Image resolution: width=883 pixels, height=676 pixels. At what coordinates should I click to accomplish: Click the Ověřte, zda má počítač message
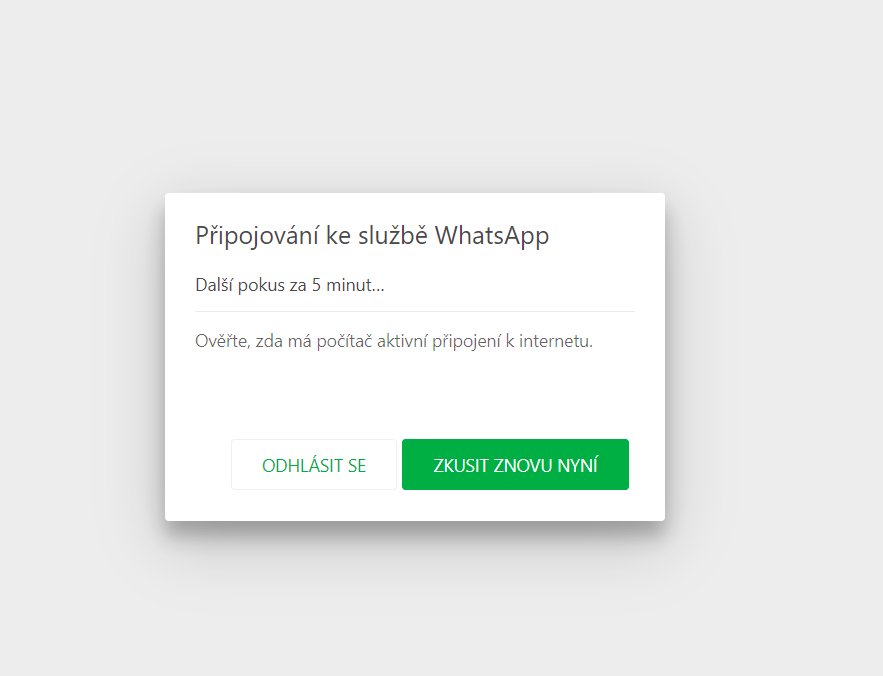coord(394,341)
